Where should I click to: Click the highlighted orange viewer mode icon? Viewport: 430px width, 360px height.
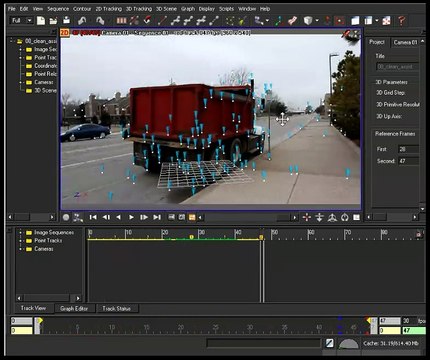[192, 217]
